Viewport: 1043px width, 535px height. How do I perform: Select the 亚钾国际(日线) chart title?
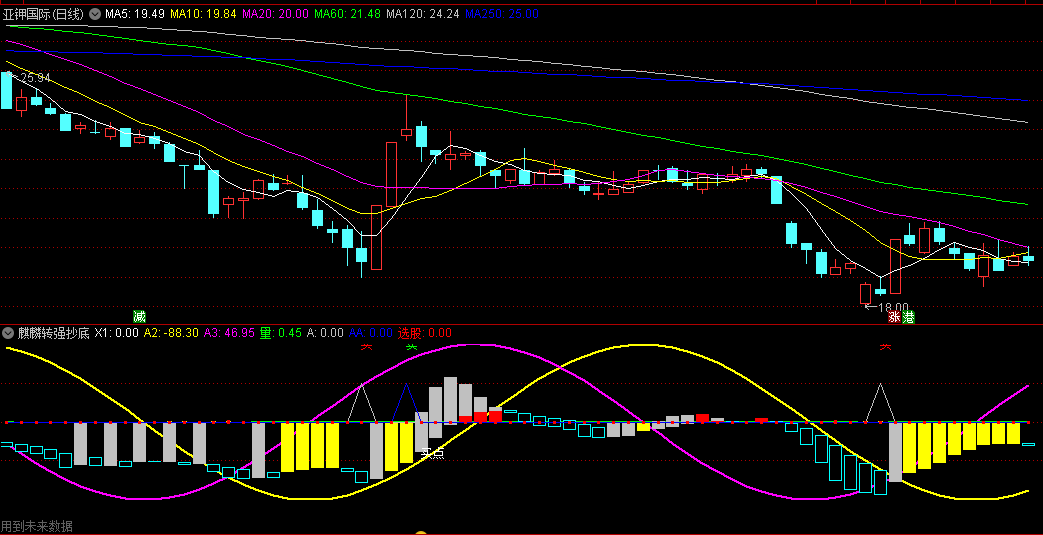(x=45, y=14)
